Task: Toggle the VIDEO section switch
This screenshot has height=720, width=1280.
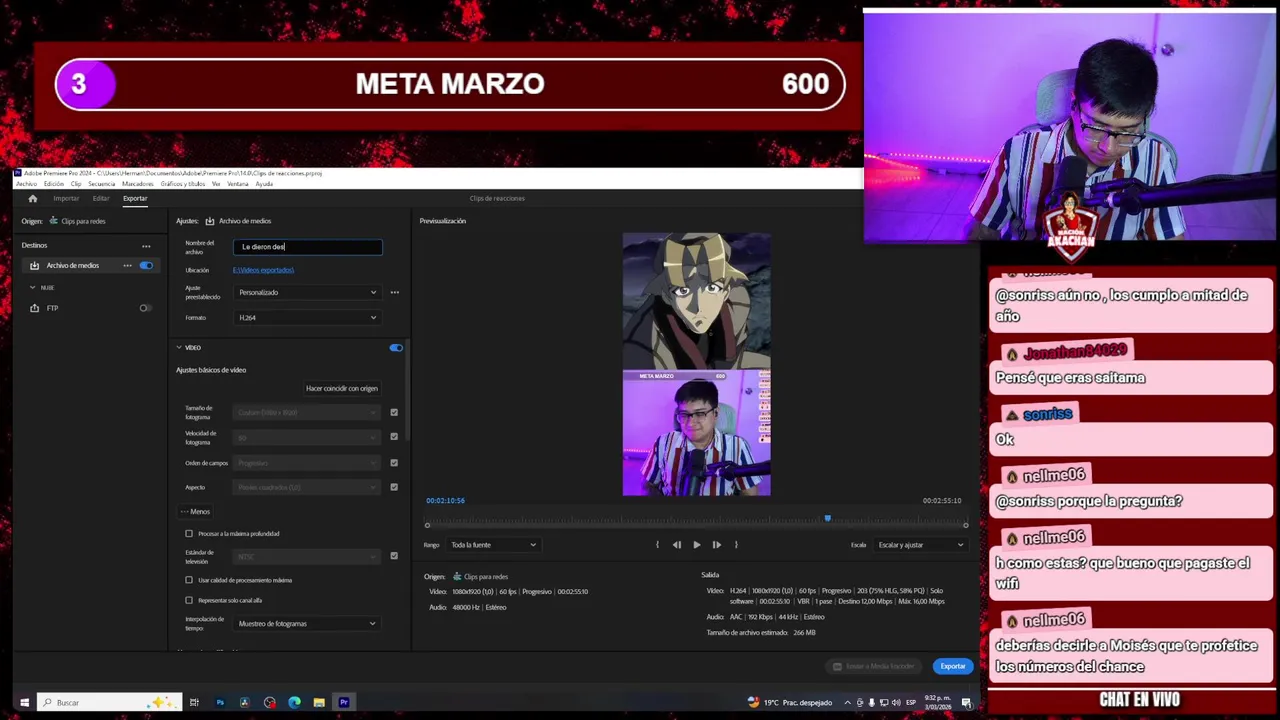Action: click(x=396, y=348)
